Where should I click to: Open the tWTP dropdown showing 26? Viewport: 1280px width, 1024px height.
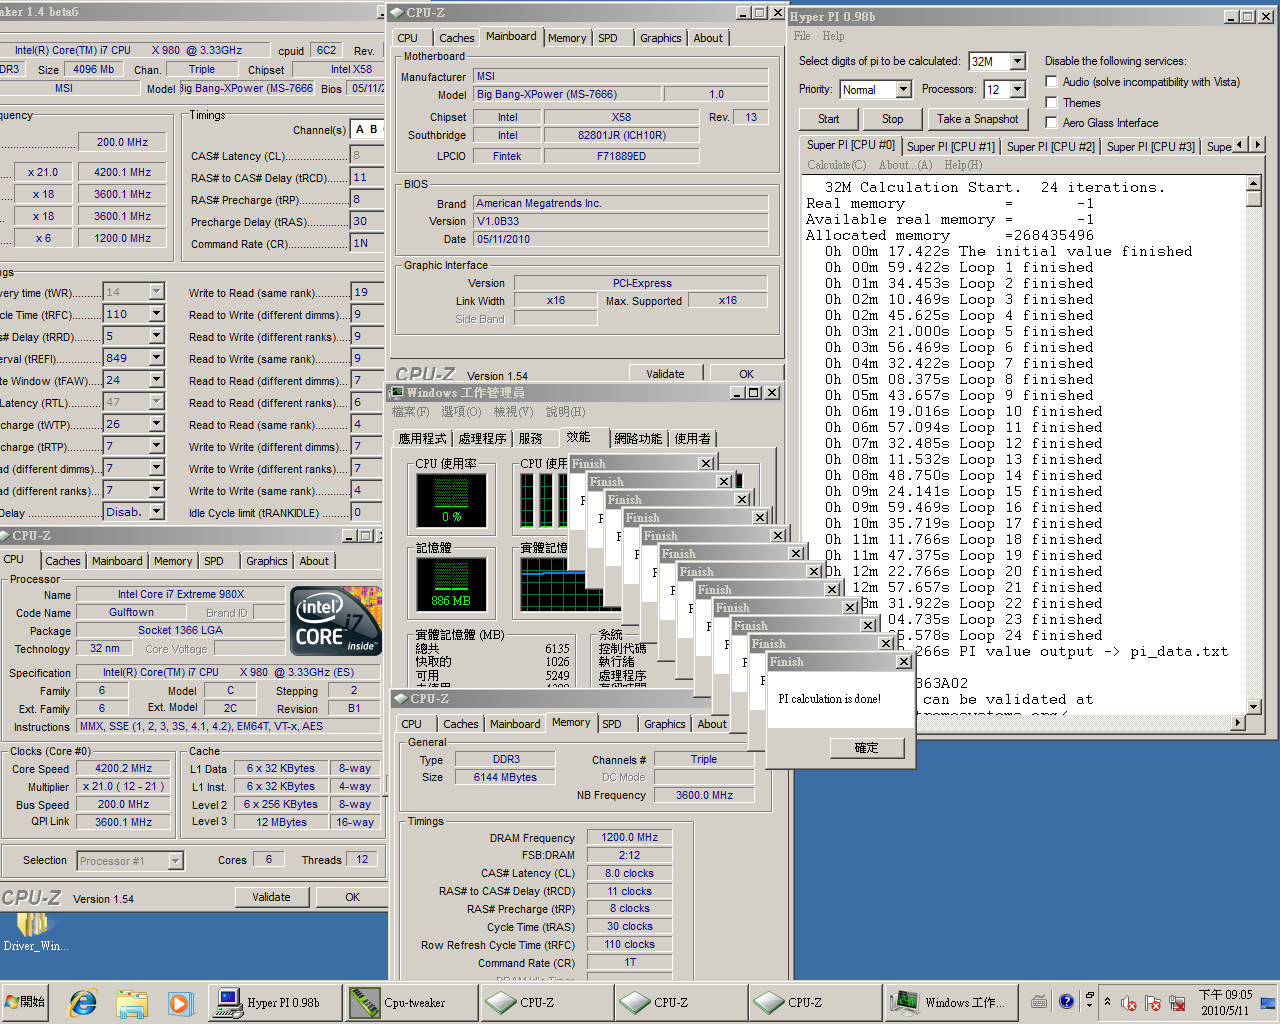pyautogui.click(x=157, y=424)
